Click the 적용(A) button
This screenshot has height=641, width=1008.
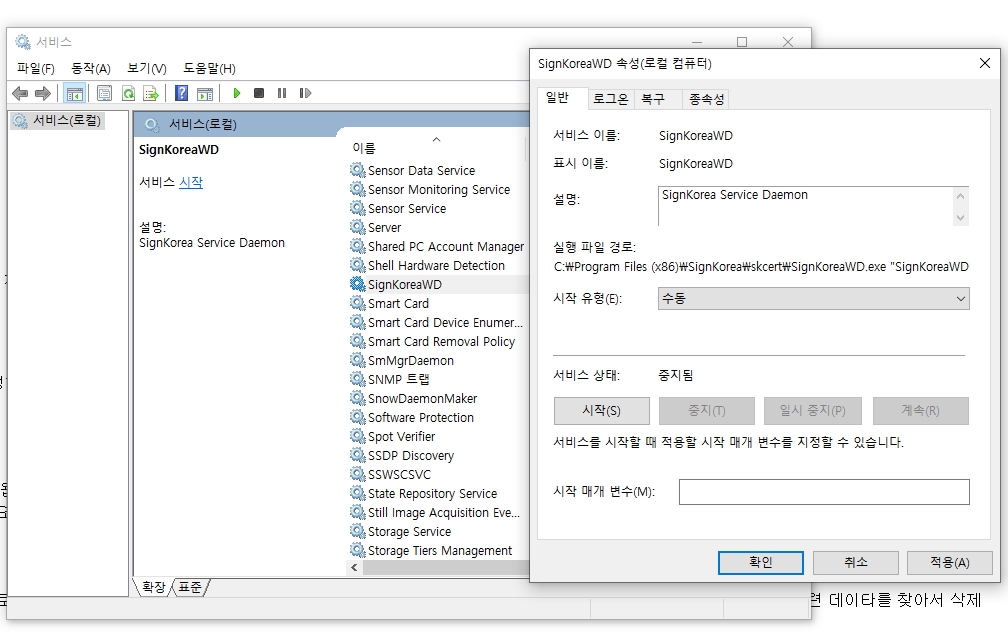point(950,563)
